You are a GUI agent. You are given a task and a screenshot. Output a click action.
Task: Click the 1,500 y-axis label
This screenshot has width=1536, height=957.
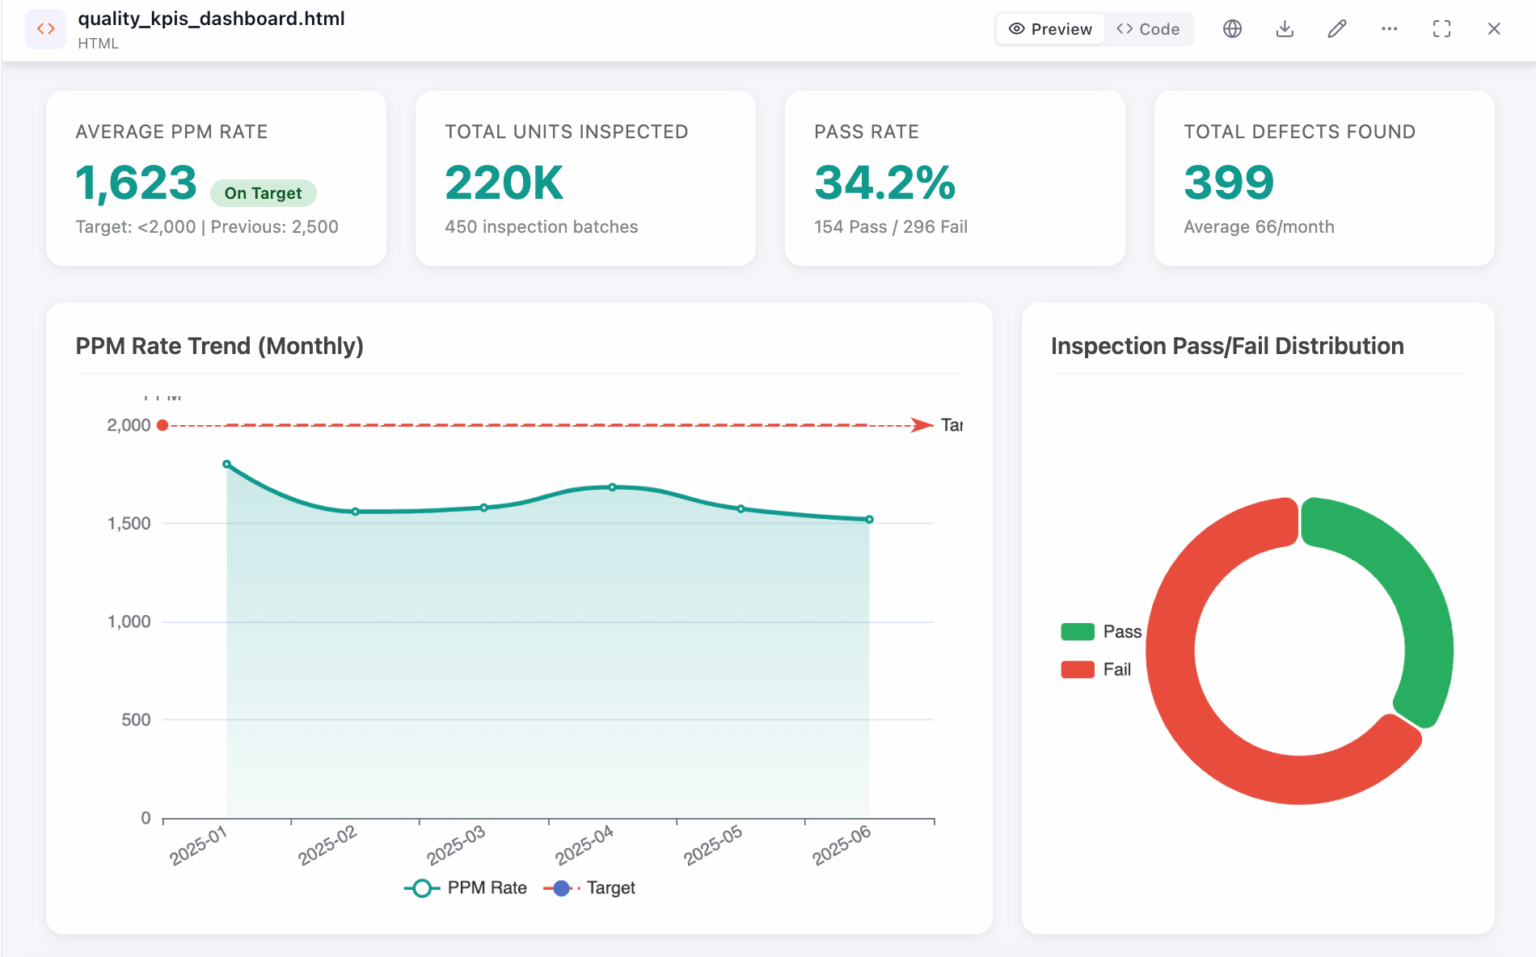[129, 523]
